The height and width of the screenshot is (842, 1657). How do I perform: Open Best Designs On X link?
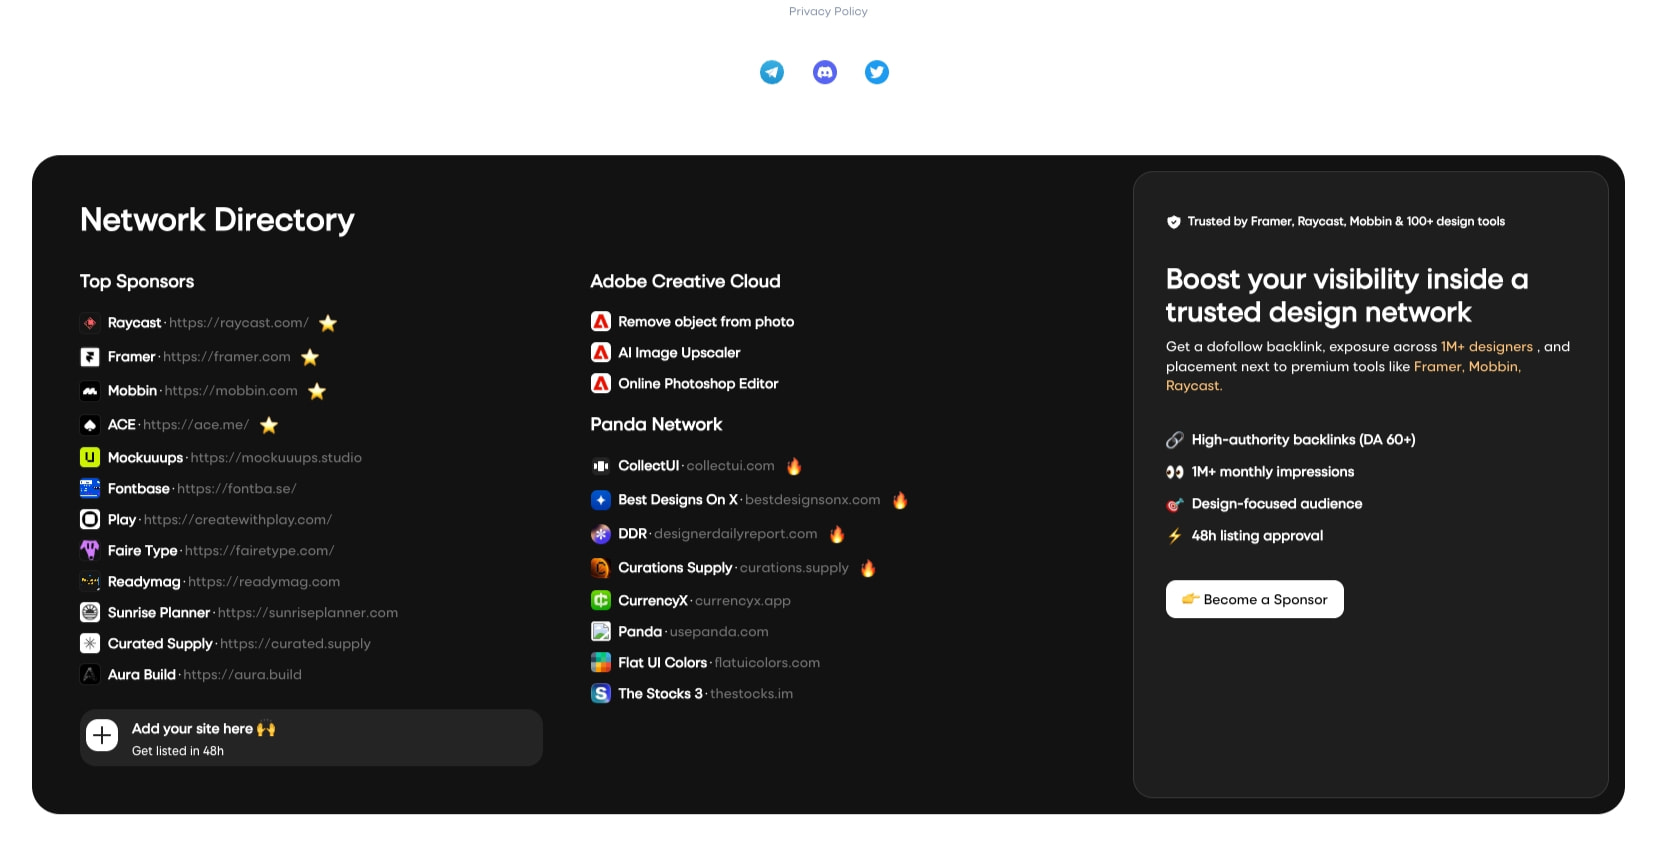[x=749, y=500]
